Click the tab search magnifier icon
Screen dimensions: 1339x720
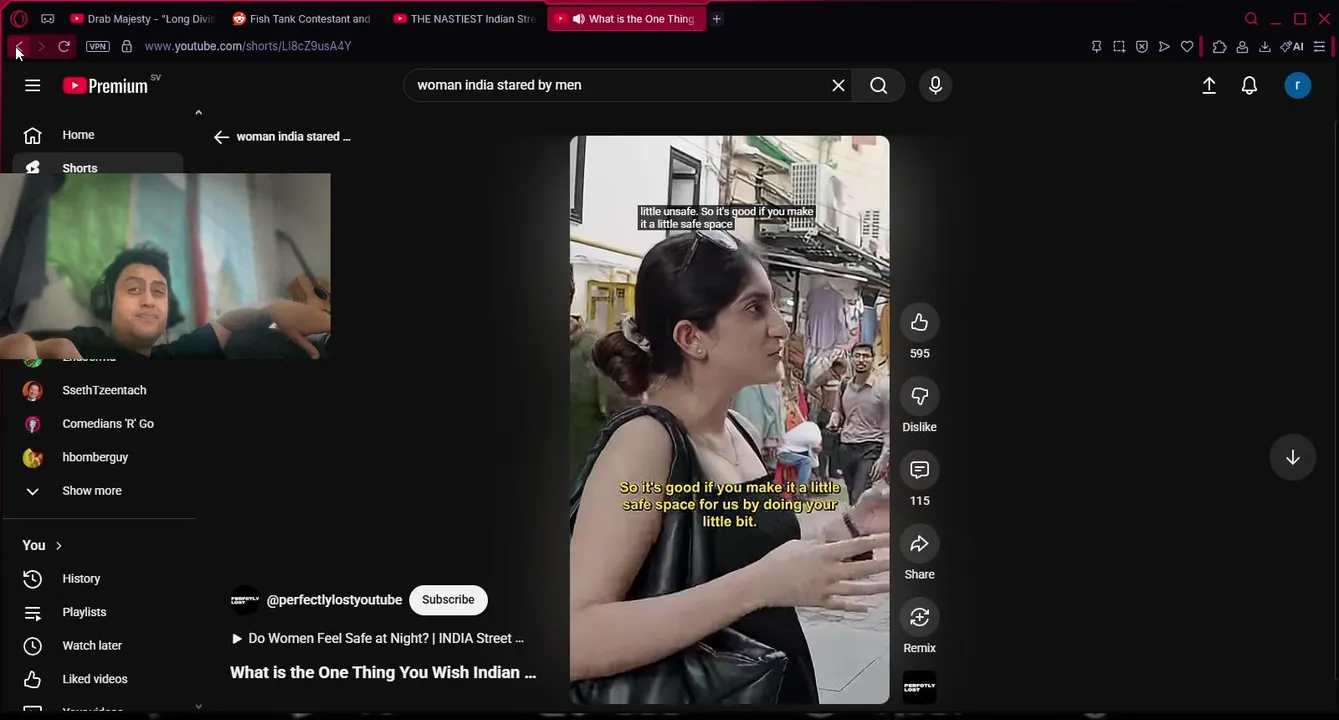pos(1251,18)
